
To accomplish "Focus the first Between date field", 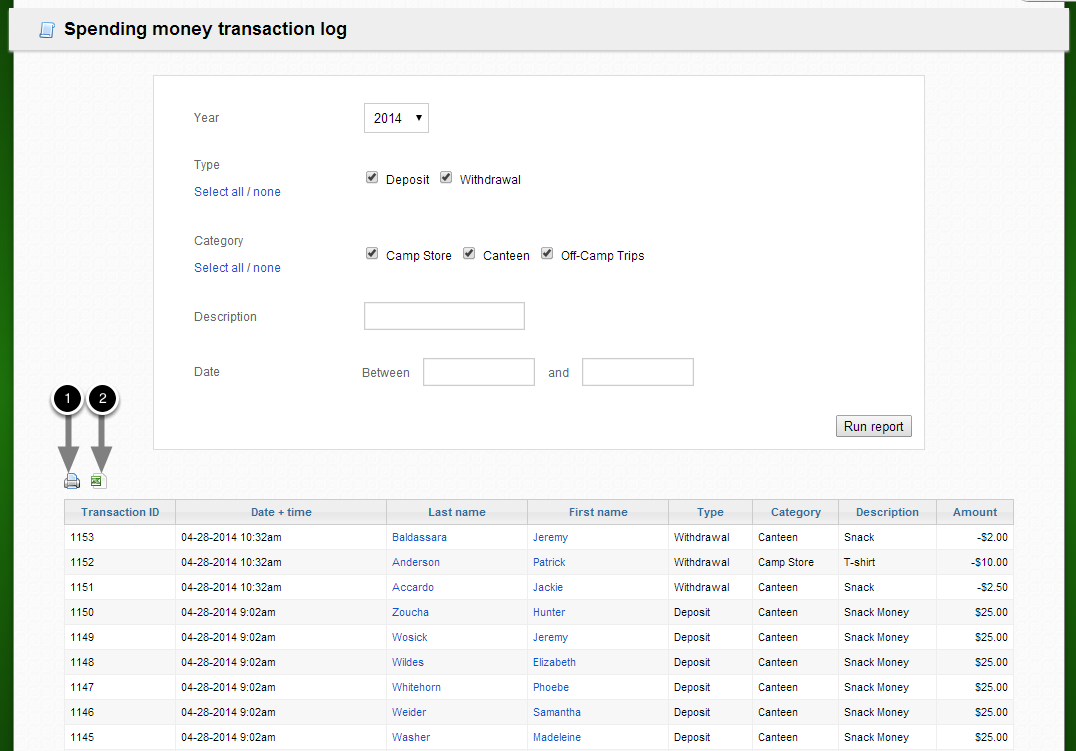I will coord(478,371).
